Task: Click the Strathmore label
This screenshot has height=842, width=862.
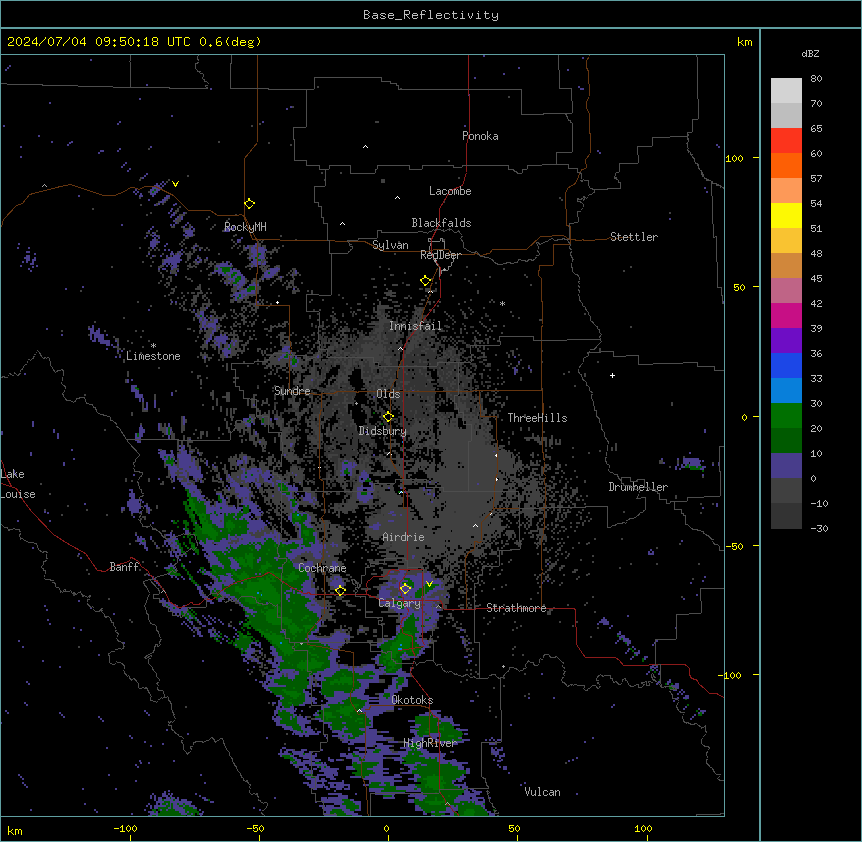Action: [516, 608]
